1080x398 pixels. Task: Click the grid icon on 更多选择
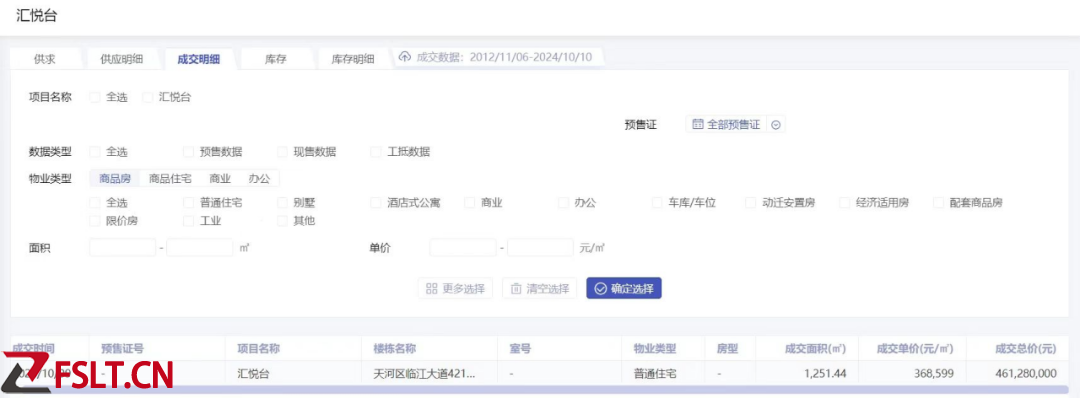tap(432, 289)
